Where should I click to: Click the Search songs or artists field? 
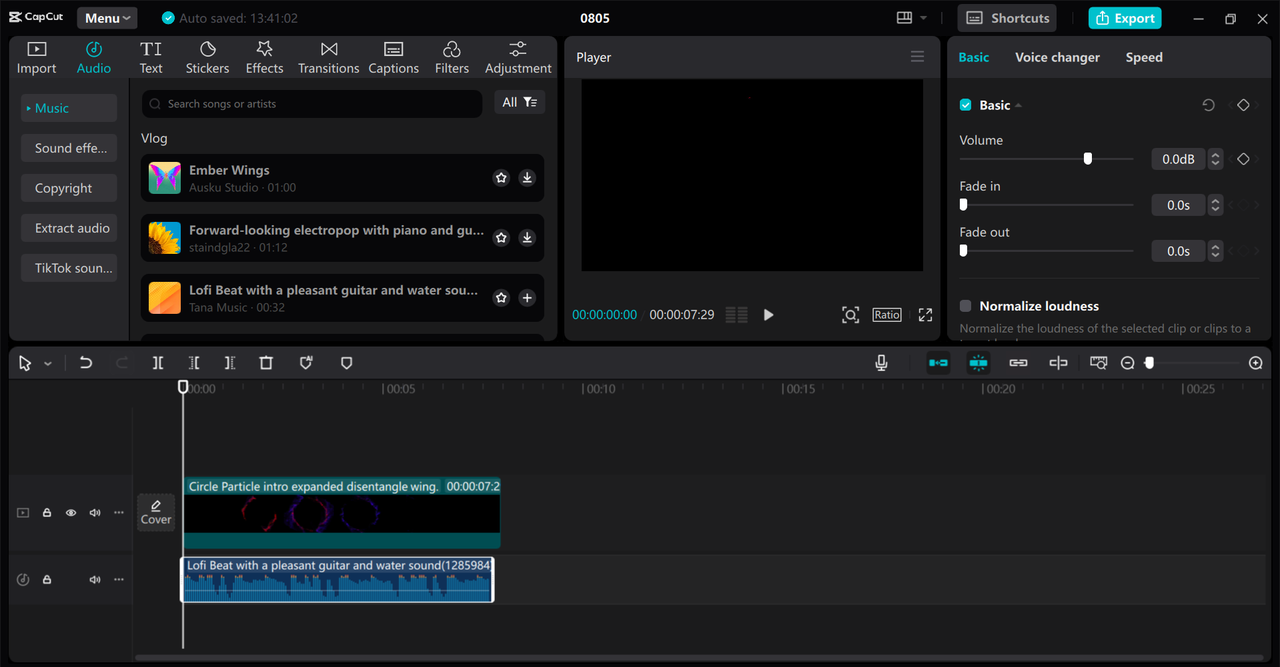click(x=312, y=104)
